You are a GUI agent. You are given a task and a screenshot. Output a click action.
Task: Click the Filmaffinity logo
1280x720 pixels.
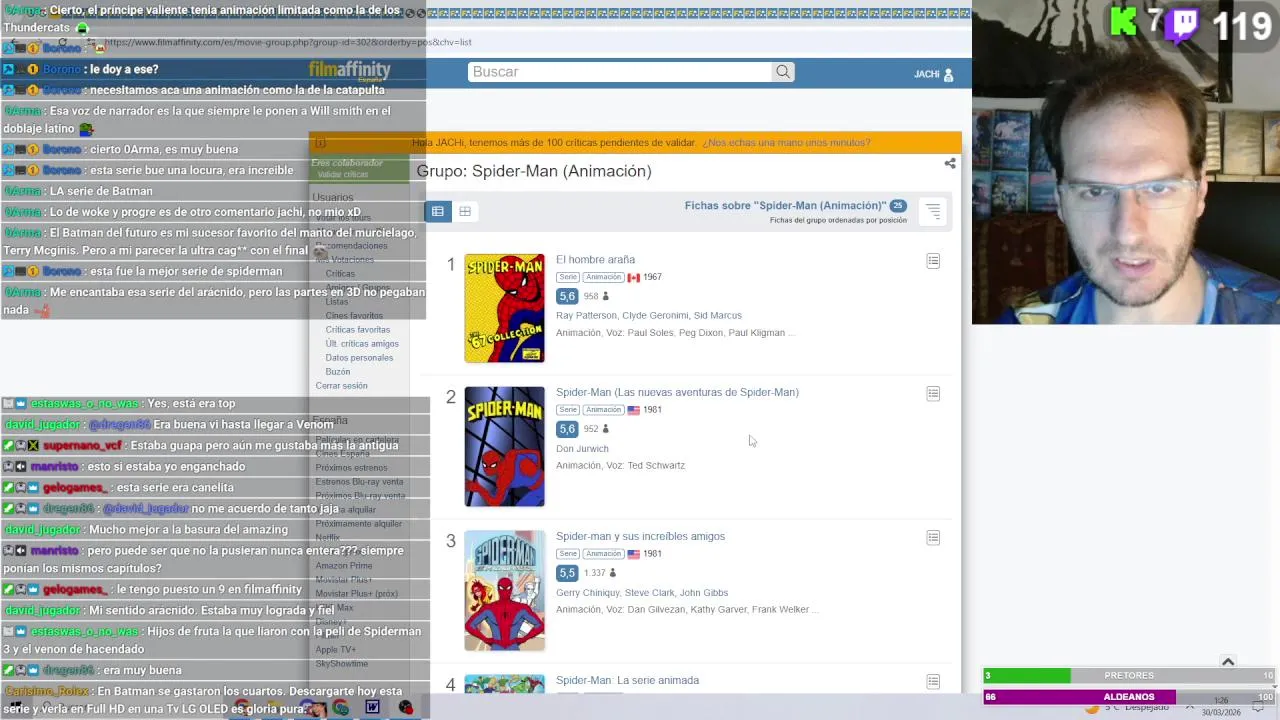(x=349, y=71)
